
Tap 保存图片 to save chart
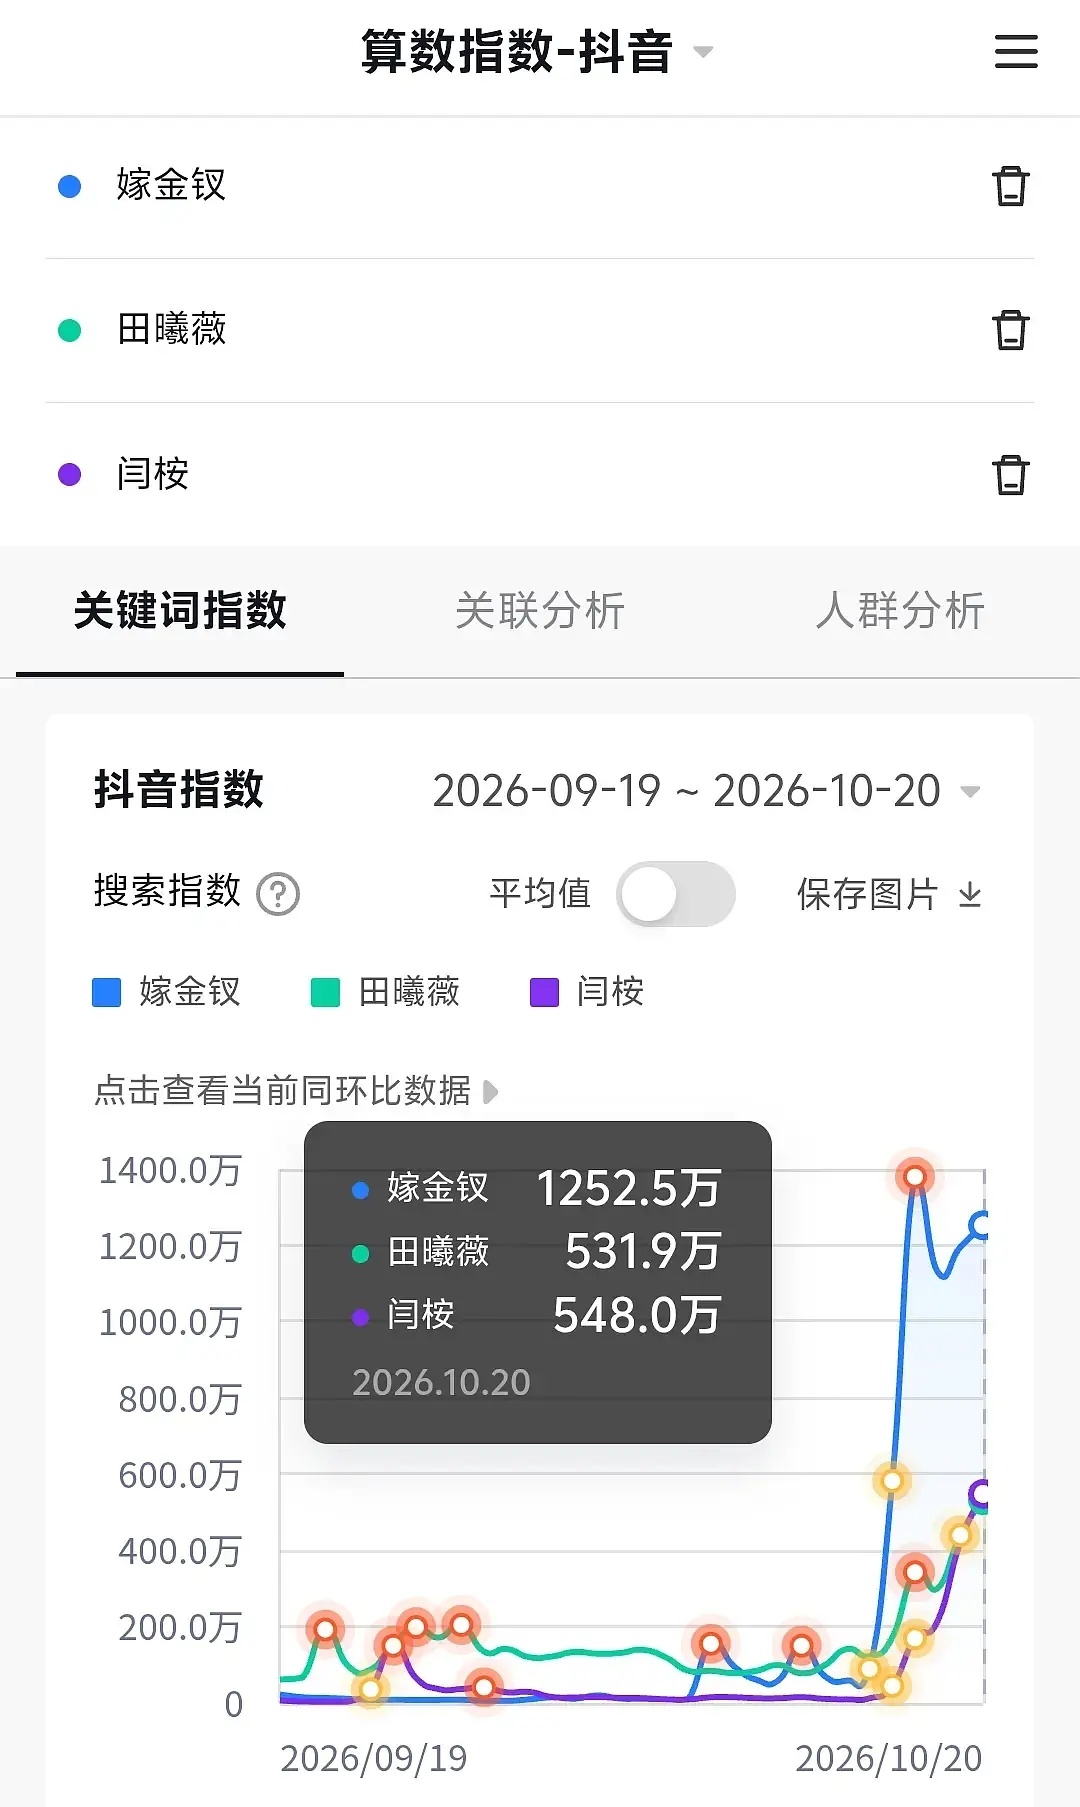[867, 894]
